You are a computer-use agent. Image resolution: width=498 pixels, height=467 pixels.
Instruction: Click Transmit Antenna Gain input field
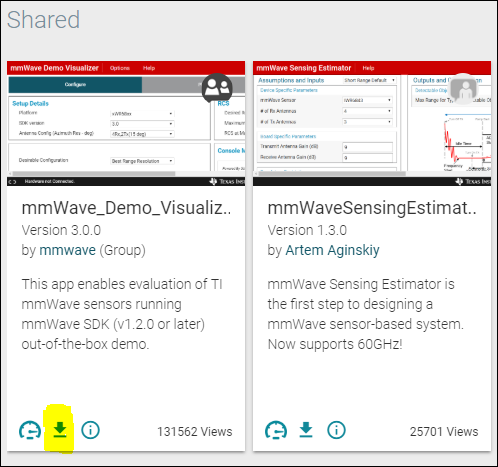[x=368, y=147]
